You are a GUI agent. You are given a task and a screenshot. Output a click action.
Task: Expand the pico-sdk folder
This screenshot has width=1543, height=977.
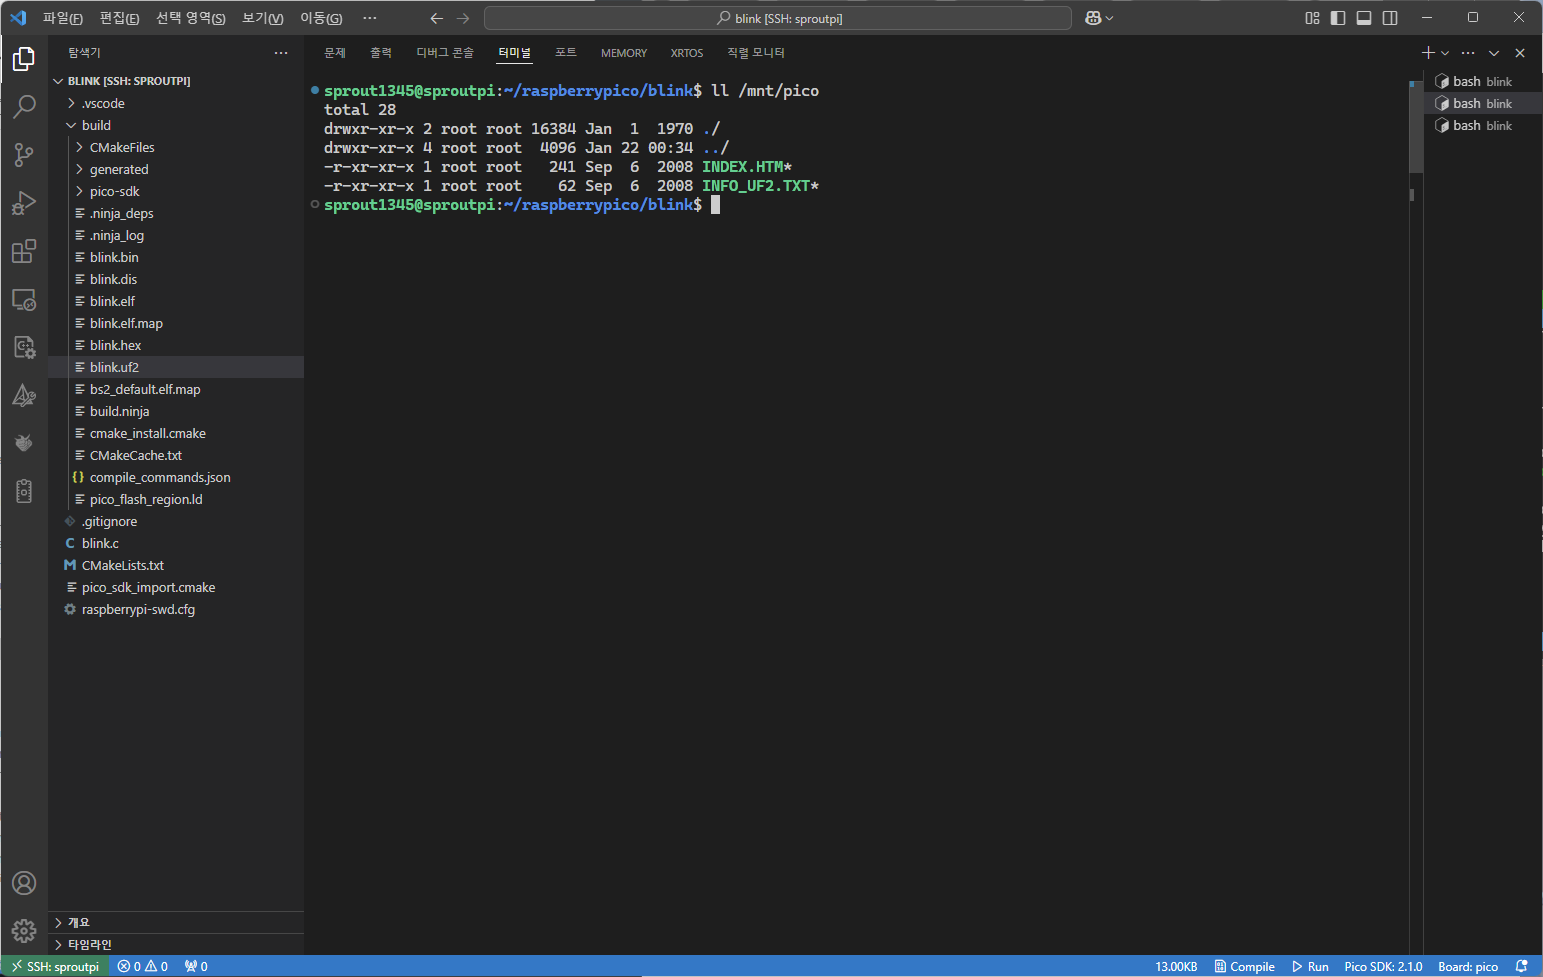(176, 191)
